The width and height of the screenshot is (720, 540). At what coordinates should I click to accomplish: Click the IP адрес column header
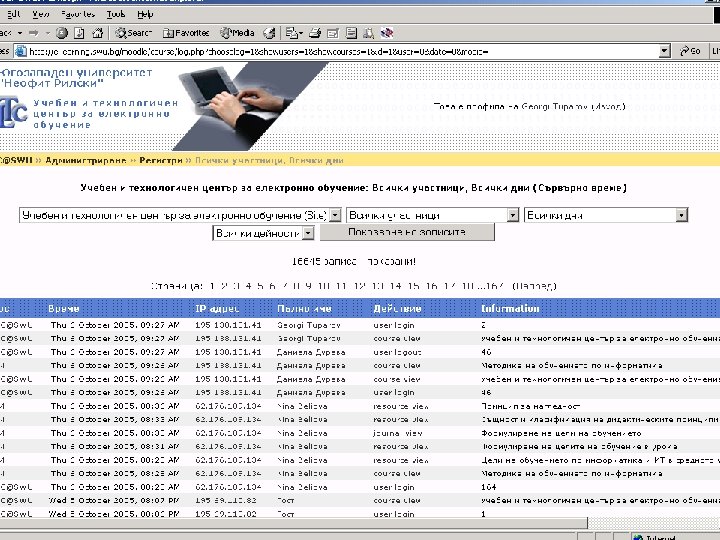(x=217, y=309)
